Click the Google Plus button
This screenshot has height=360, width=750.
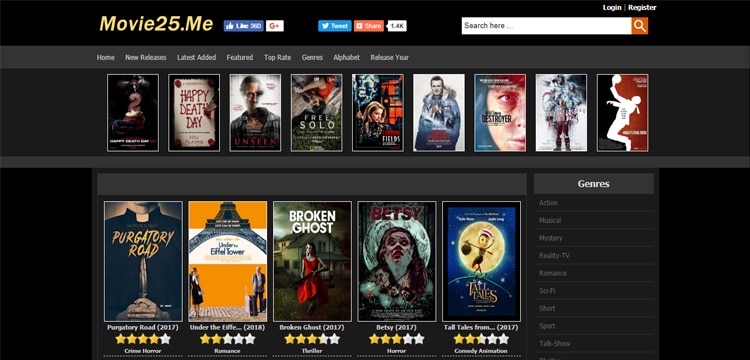point(275,26)
